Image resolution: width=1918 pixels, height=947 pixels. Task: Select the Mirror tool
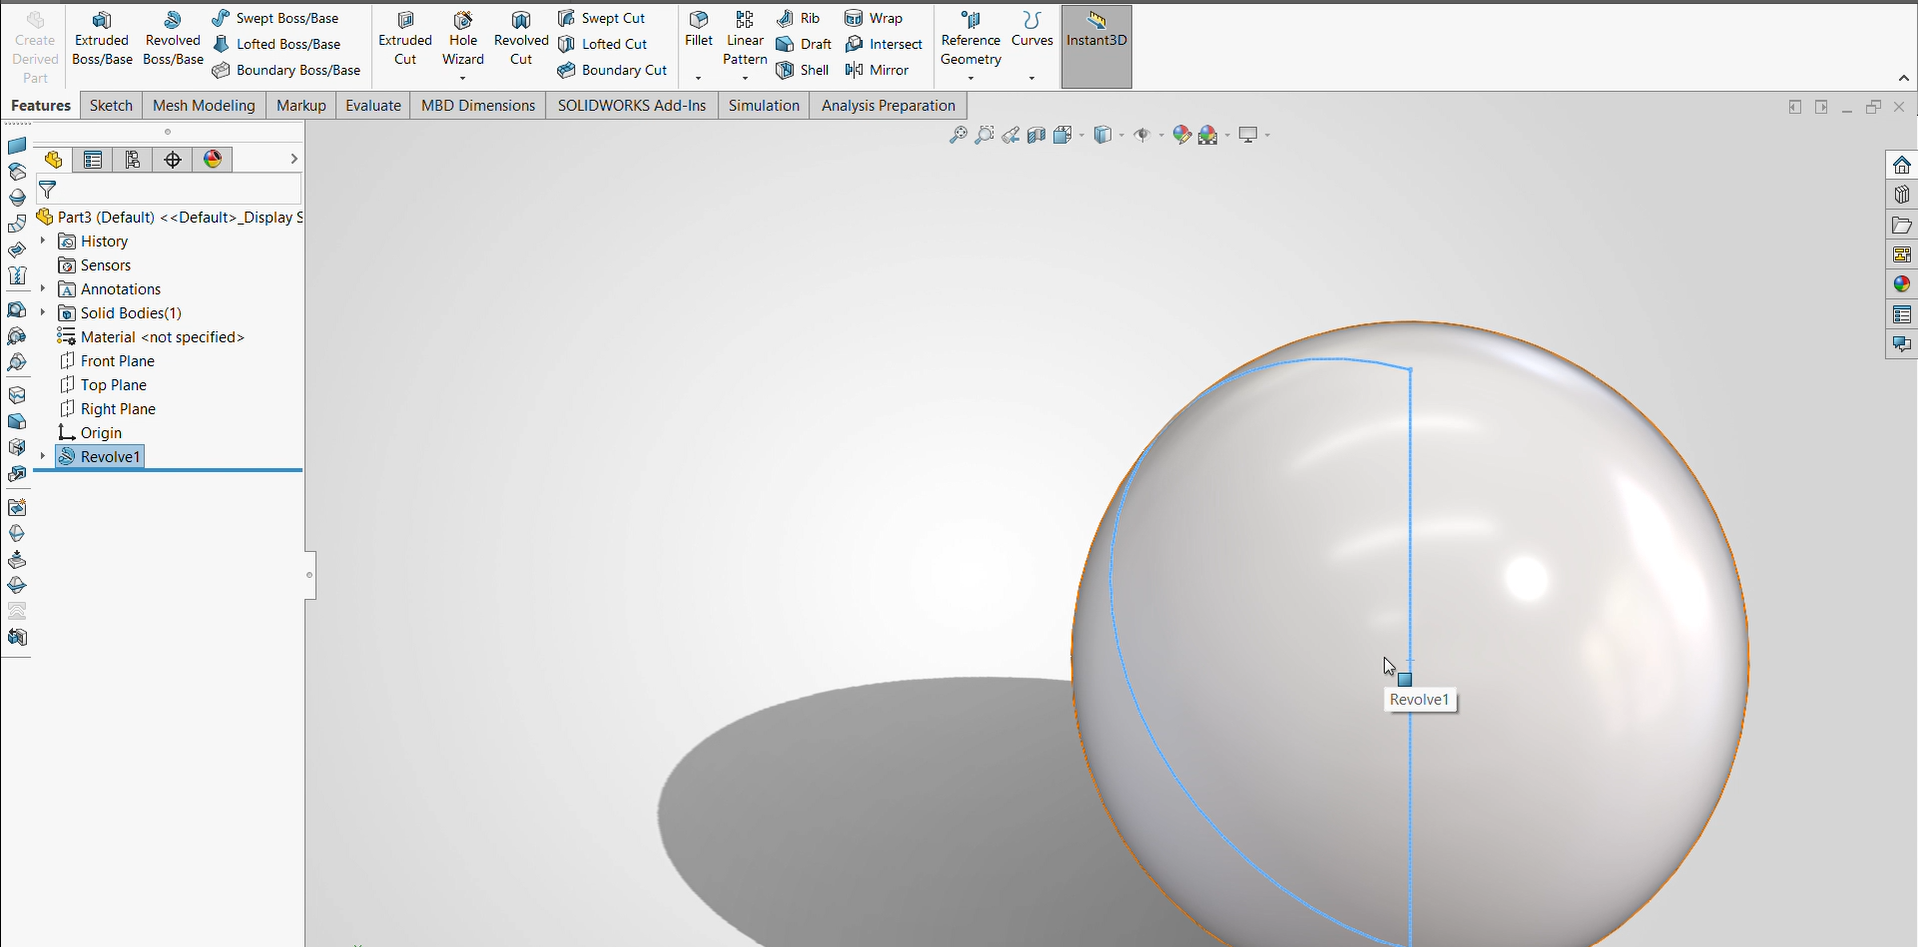(x=876, y=70)
